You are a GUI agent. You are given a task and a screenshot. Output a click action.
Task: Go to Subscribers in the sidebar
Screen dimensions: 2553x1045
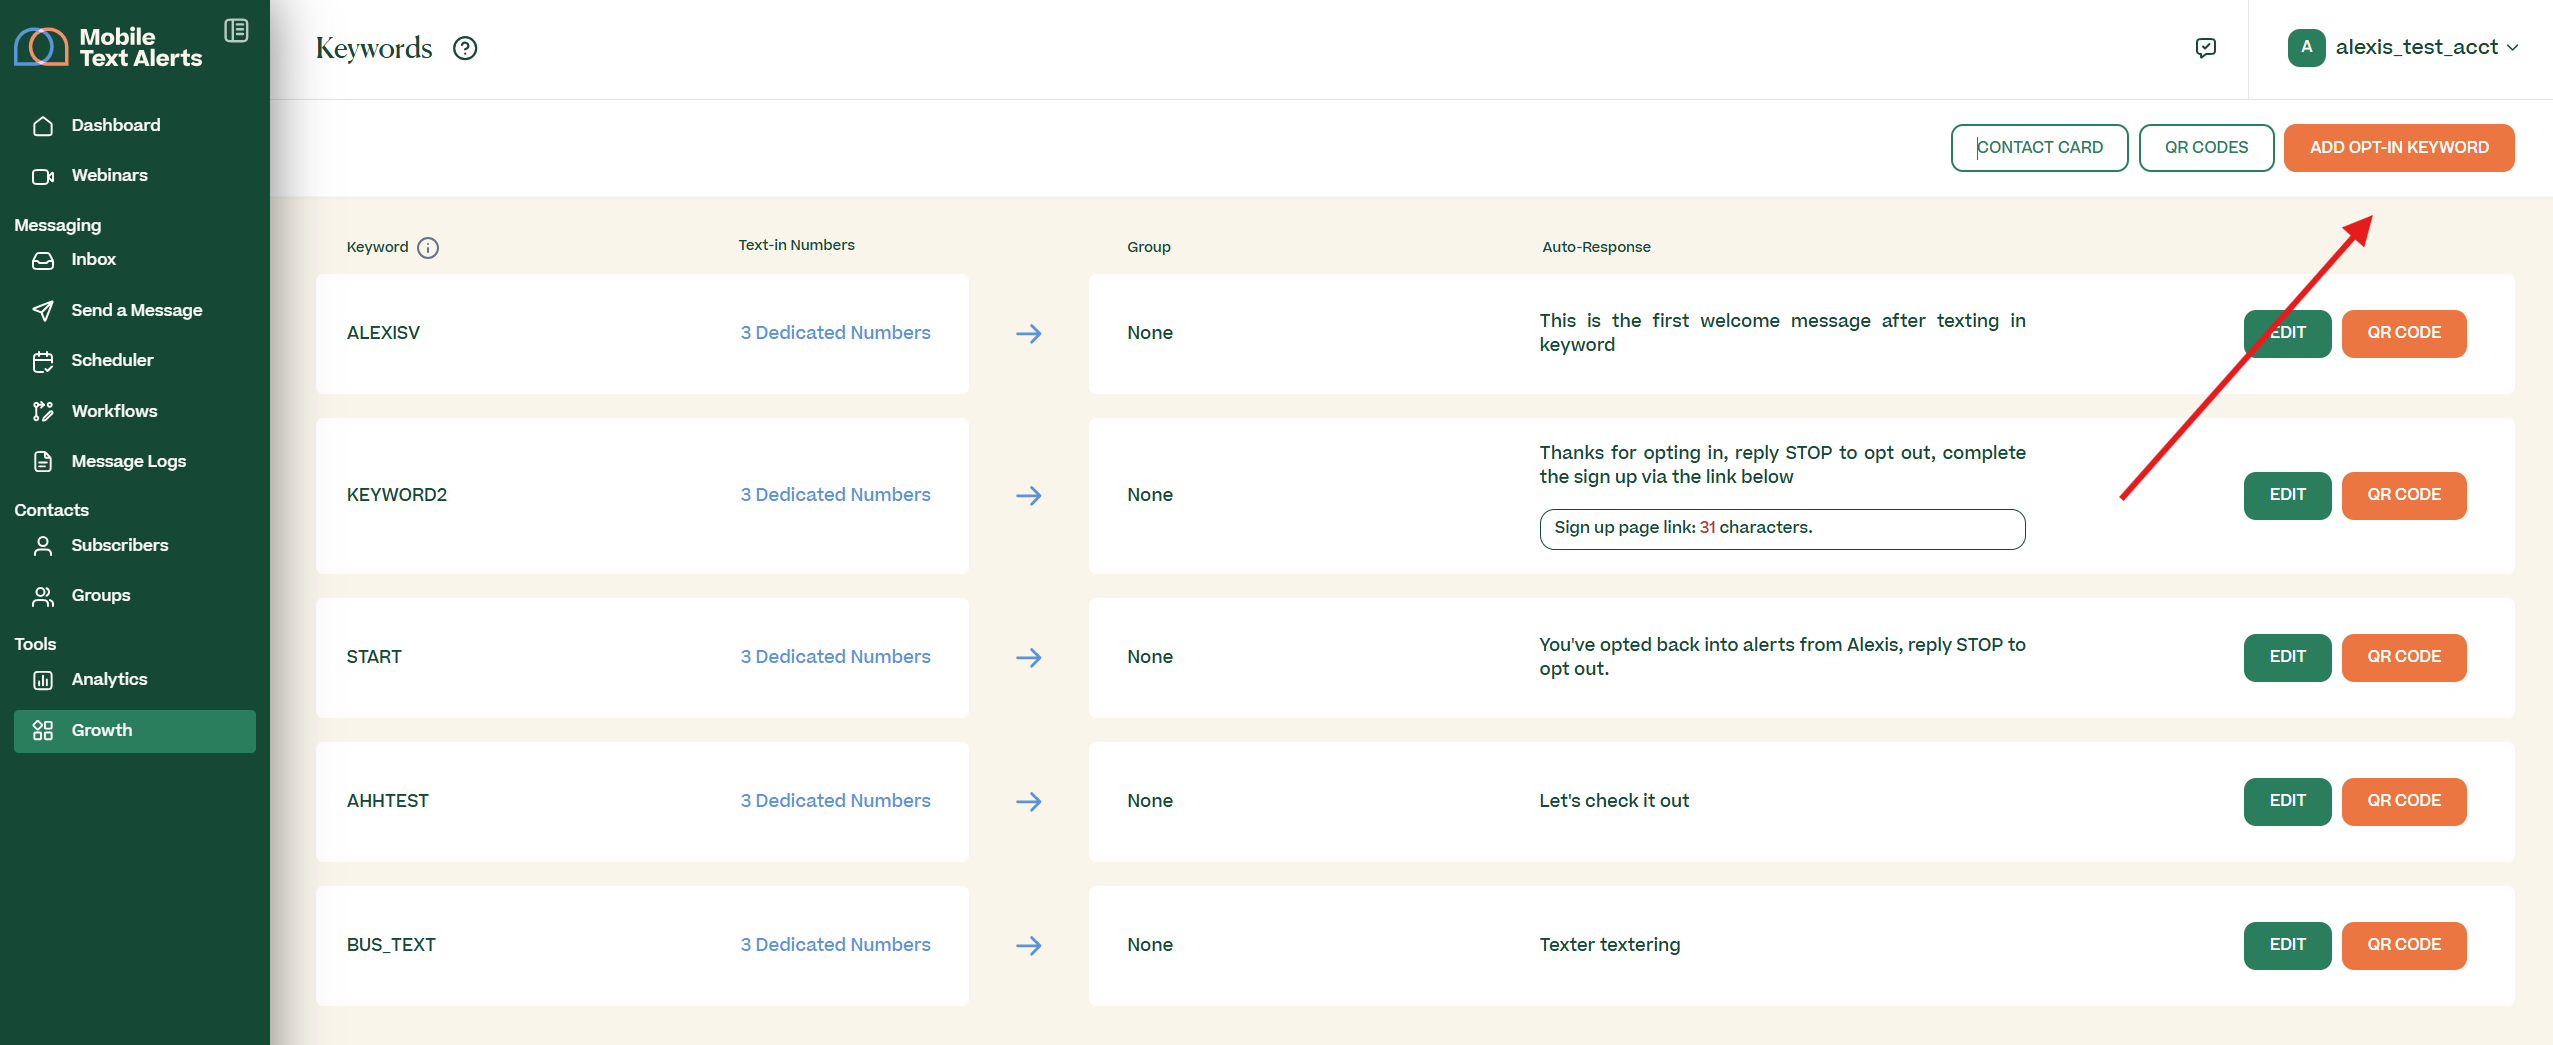tap(119, 545)
